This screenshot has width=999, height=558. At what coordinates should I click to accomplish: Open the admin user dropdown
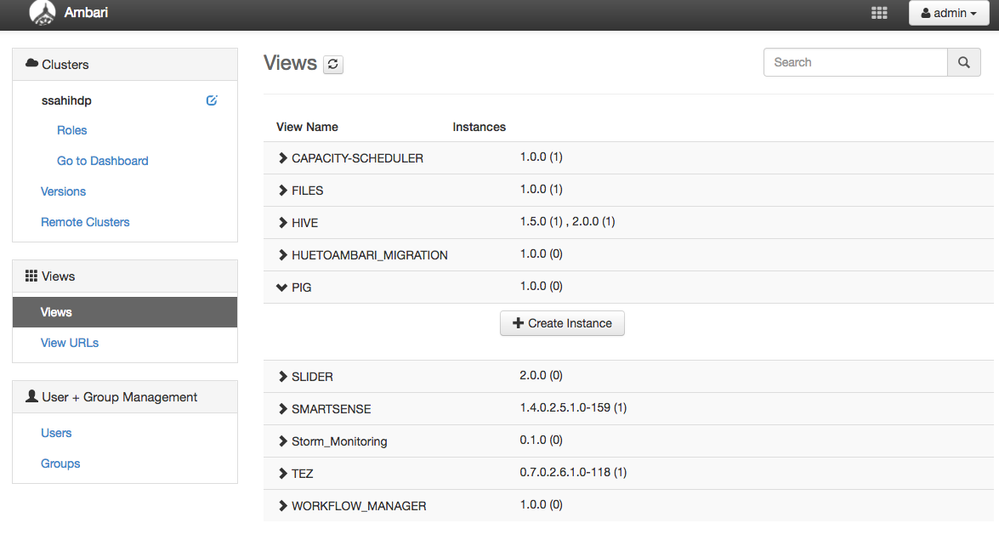pos(949,13)
